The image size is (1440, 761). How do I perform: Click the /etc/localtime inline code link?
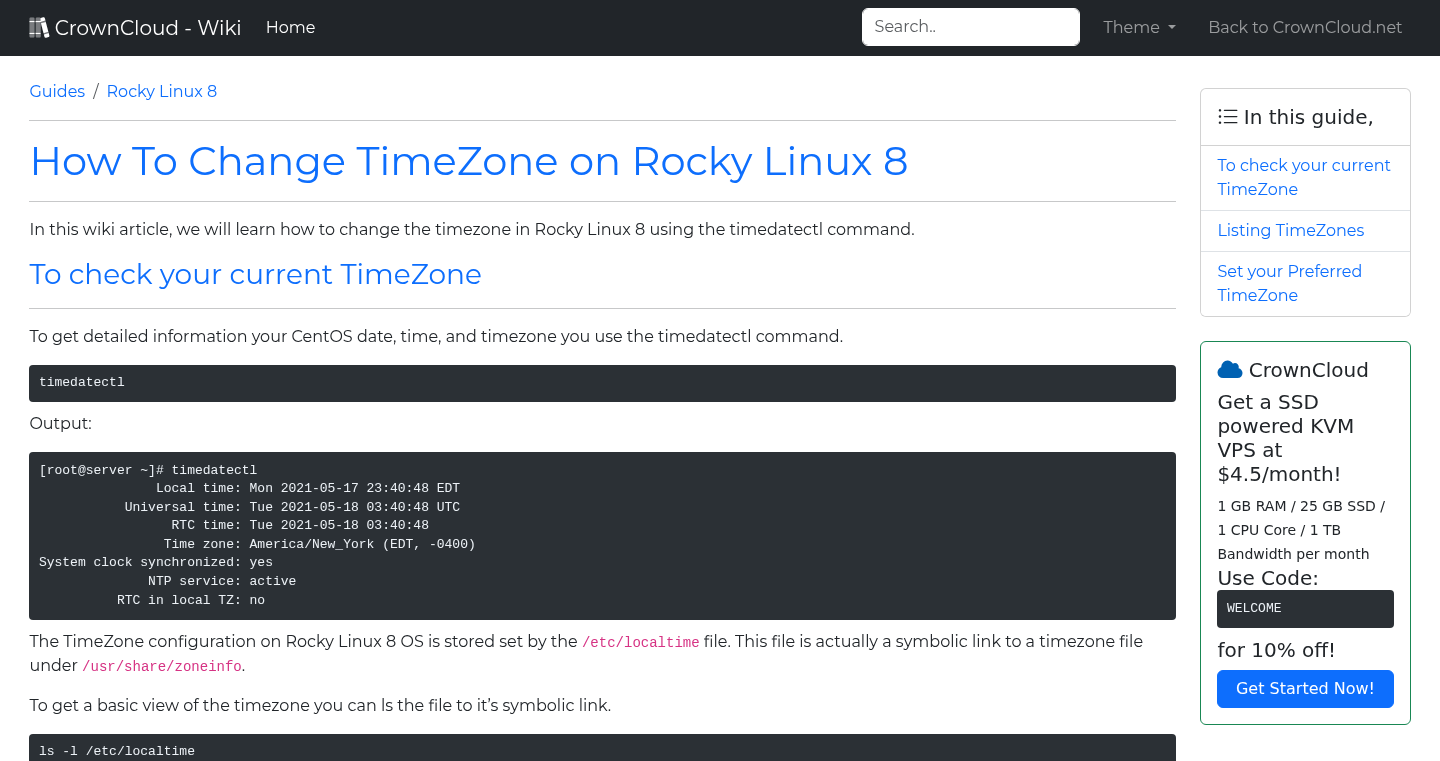click(640, 642)
